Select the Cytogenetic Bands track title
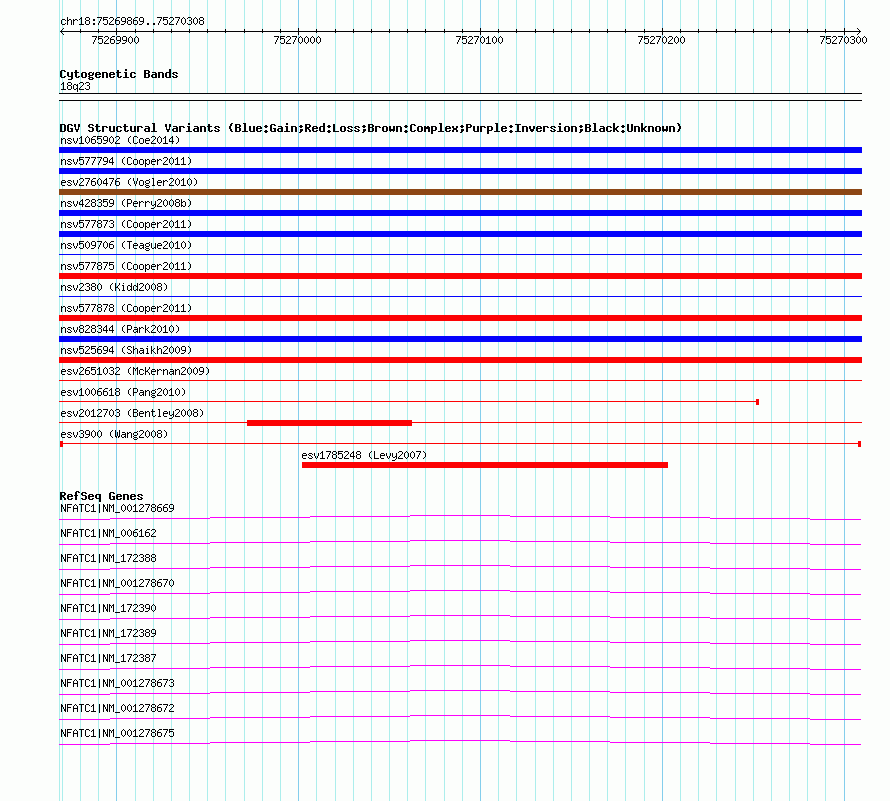 coord(119,74)
